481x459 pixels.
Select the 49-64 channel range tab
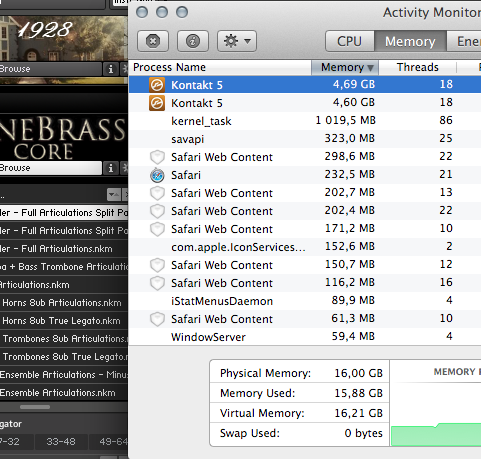click(109, 442)
